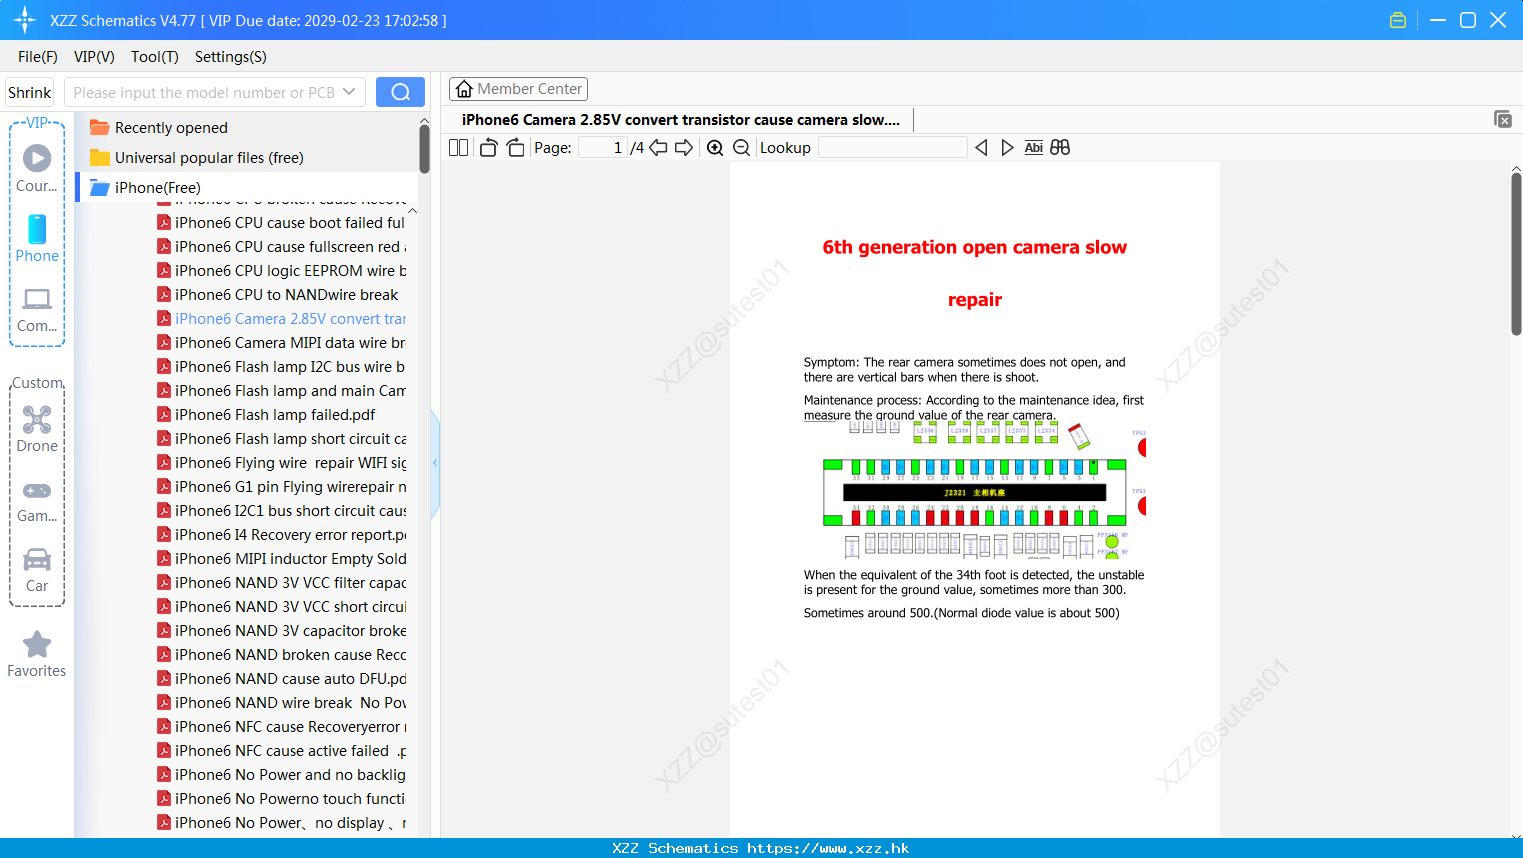Open the Tool(T) menu
The image size is (1523, 858).
pyautogui.click(x=155, y=57)
